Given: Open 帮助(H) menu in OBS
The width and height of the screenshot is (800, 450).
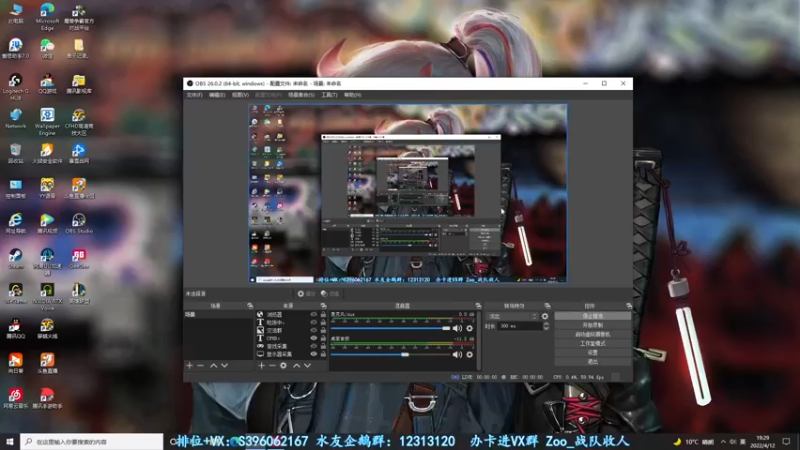Looking at the screenshot, I should [353, 95].
